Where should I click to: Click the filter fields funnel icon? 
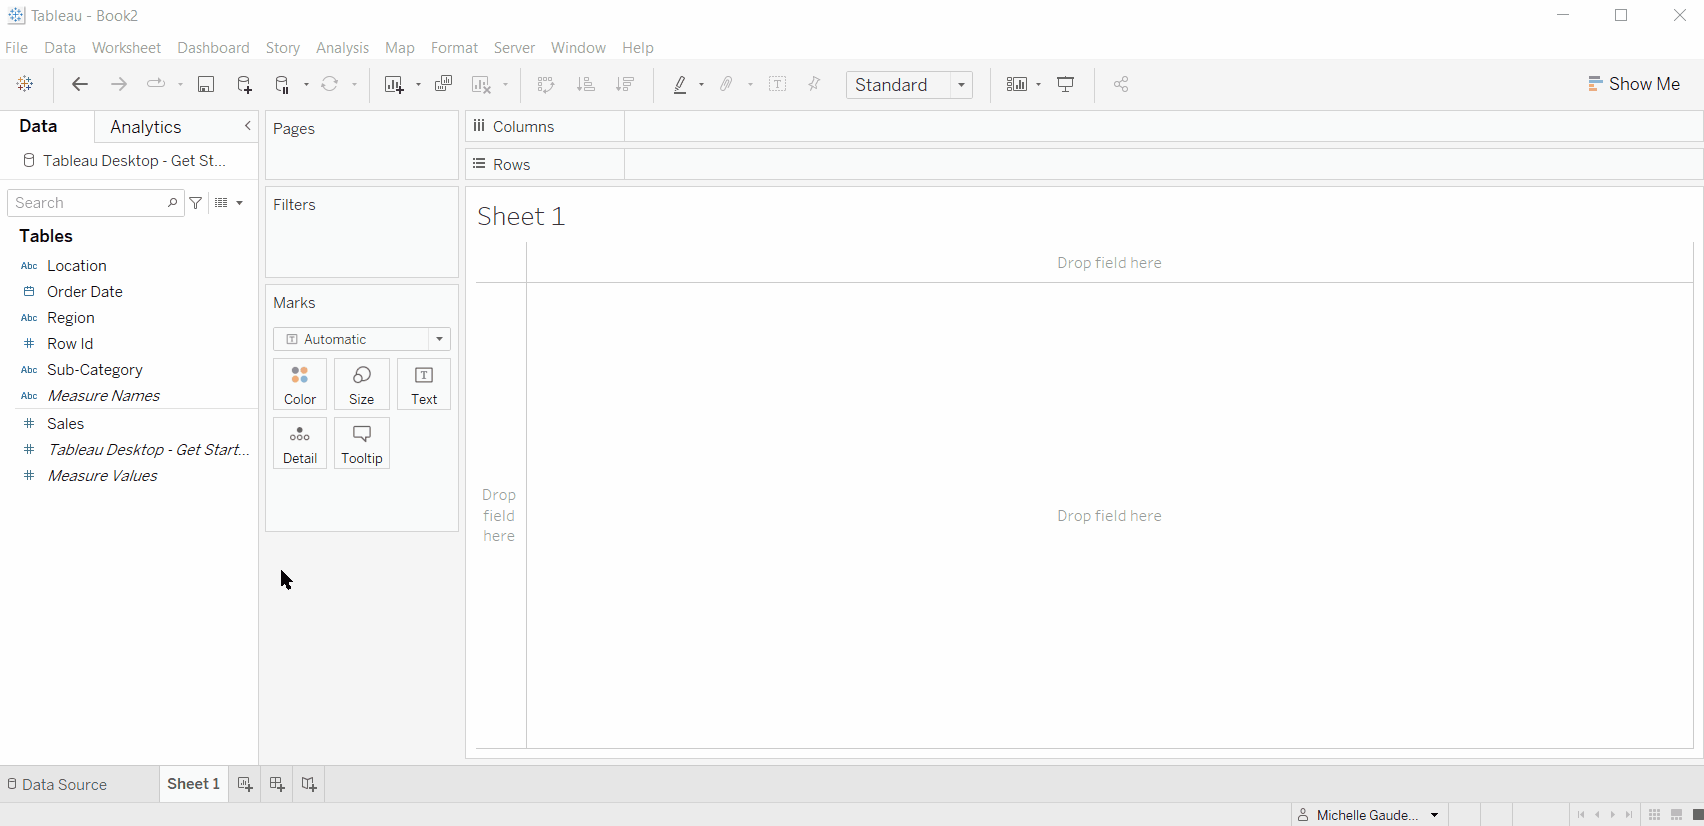pyautogui.click(x=196, y=203)
